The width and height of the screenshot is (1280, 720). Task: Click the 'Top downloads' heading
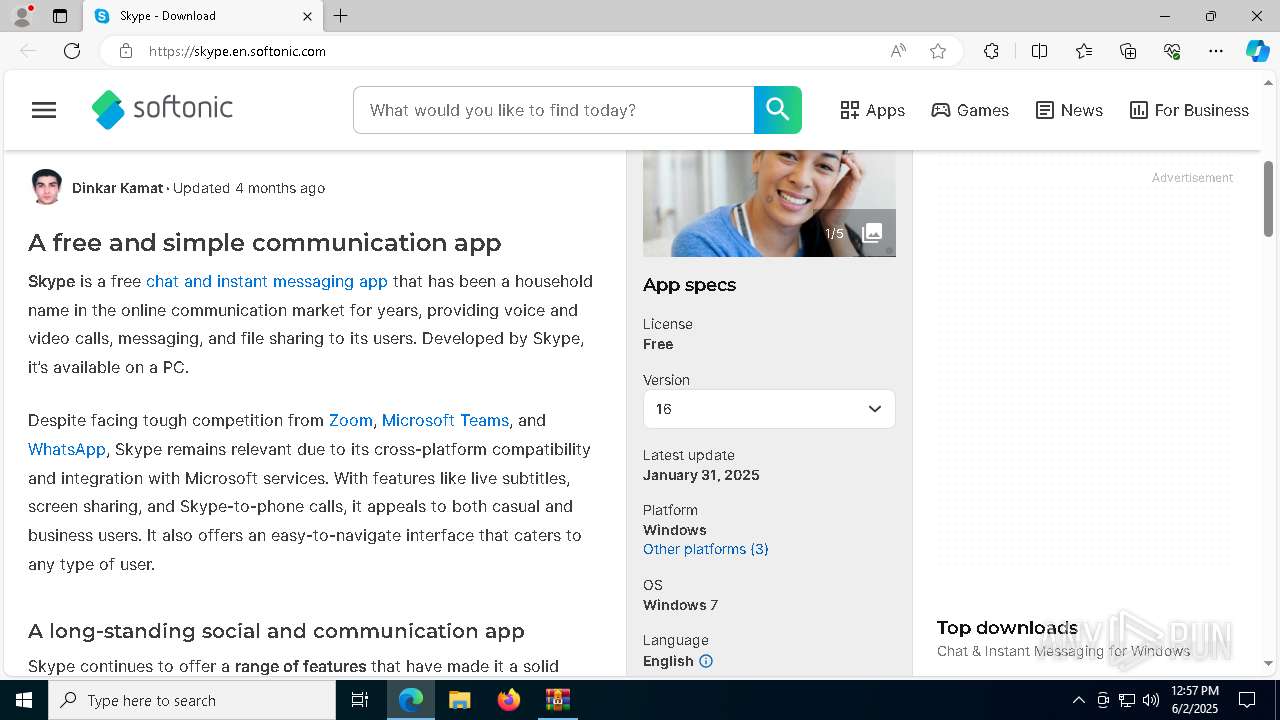1007,628
